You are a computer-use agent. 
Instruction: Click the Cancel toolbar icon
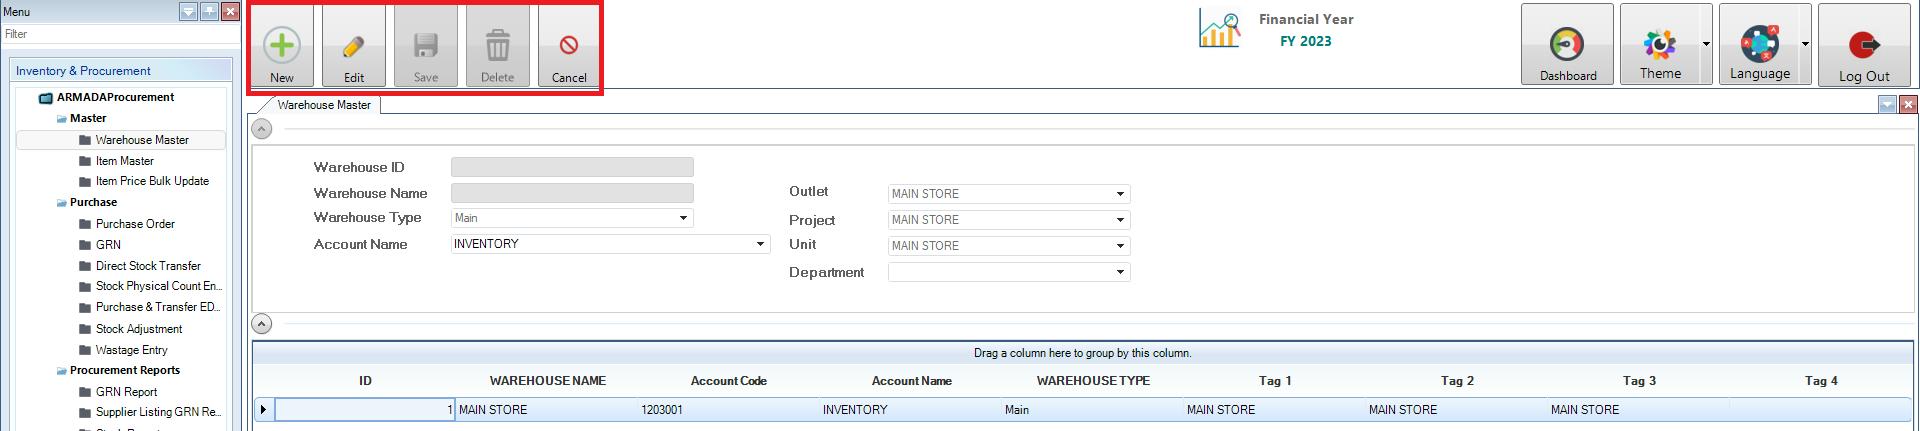[x=569, y=45]
